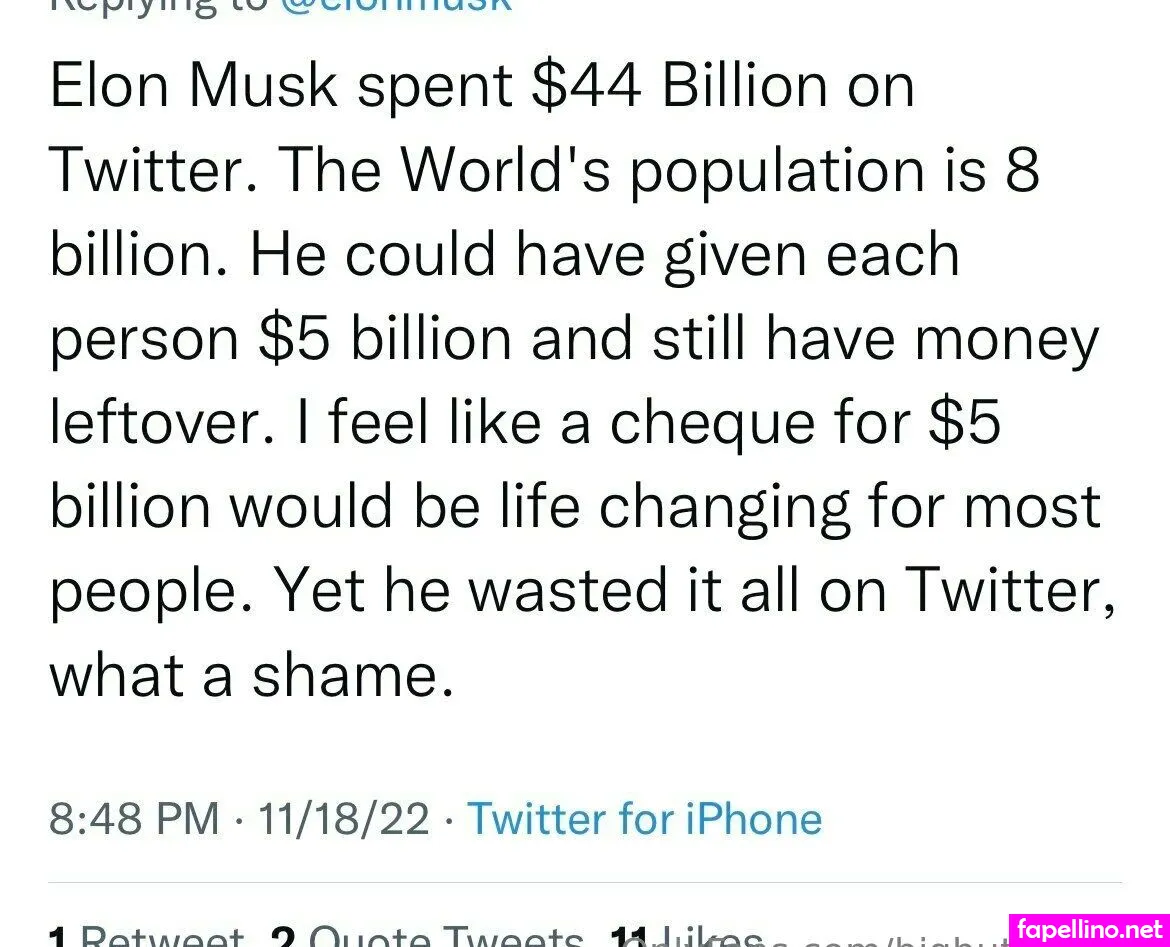View the 2 Quote Tweets list
This screenshot has height=947, width=1170.
click(x=426, y=937)
